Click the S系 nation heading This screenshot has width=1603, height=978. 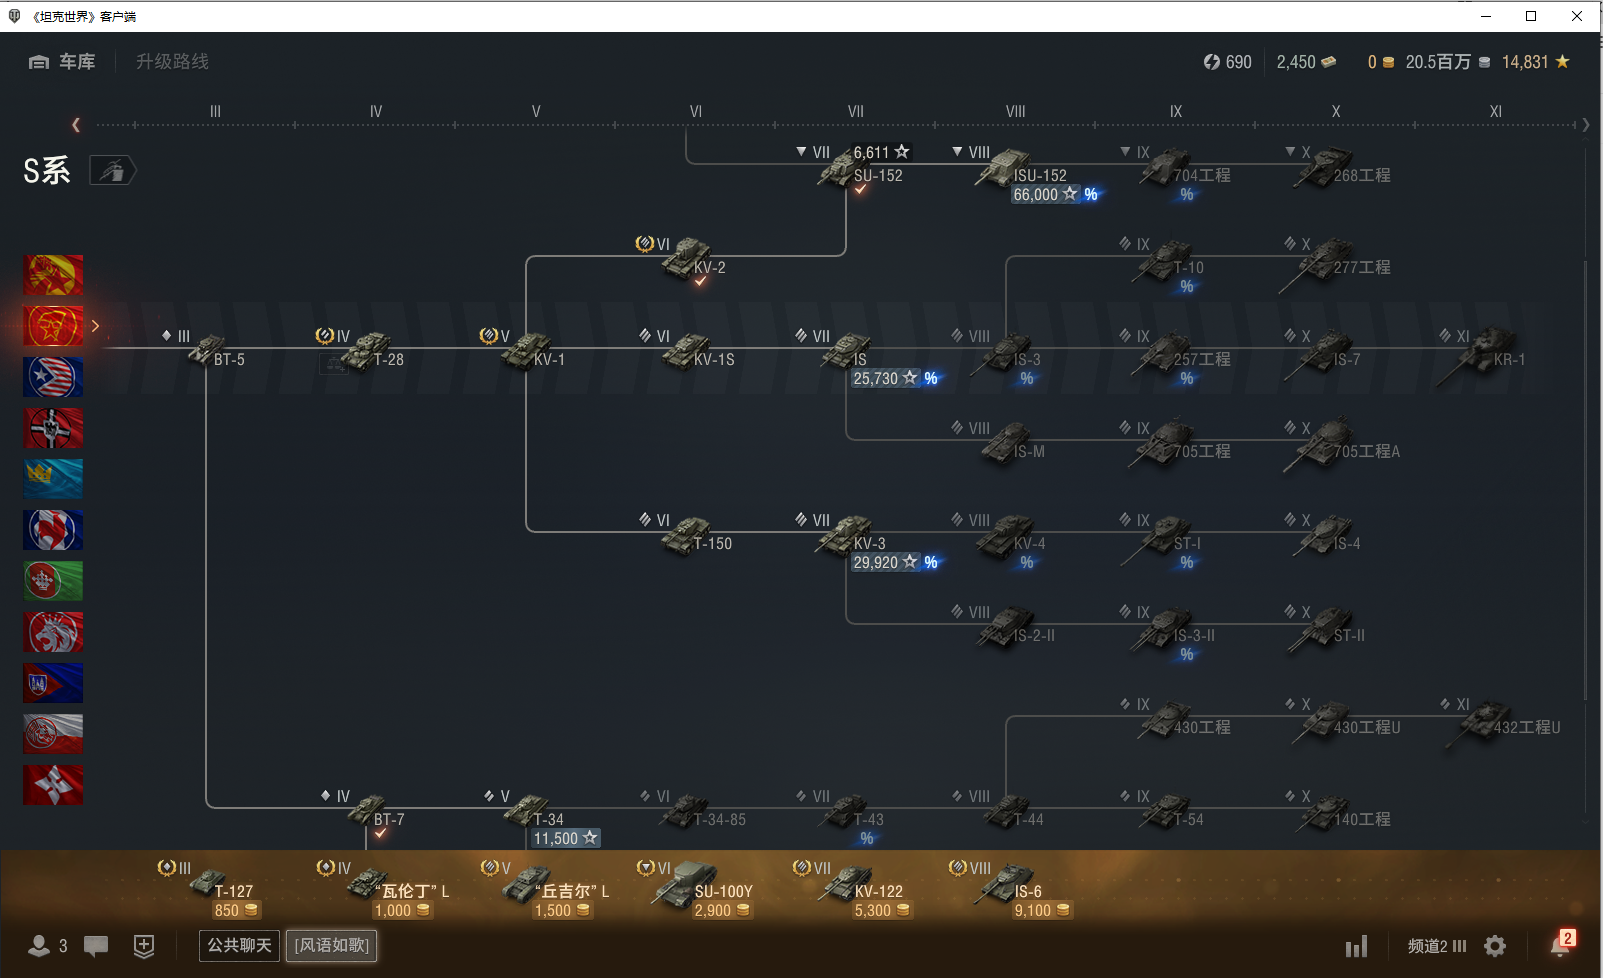tap(47, 171)
